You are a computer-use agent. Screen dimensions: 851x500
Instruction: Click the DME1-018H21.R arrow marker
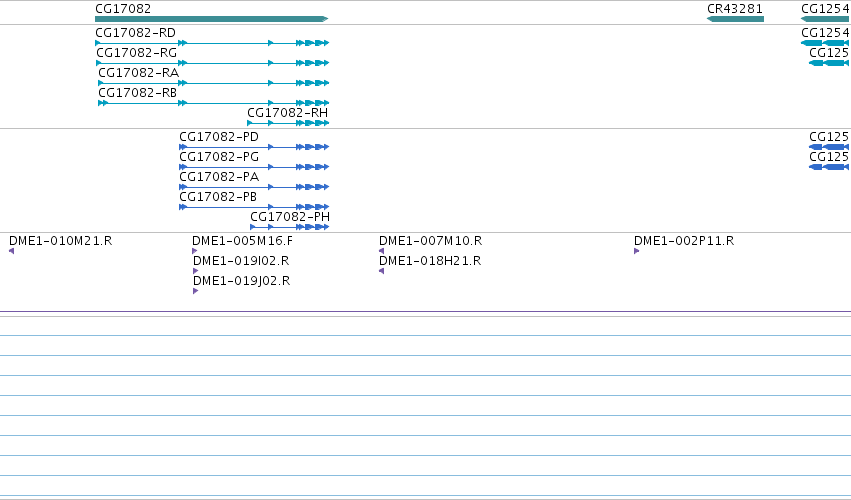click(x=382, y=271)
